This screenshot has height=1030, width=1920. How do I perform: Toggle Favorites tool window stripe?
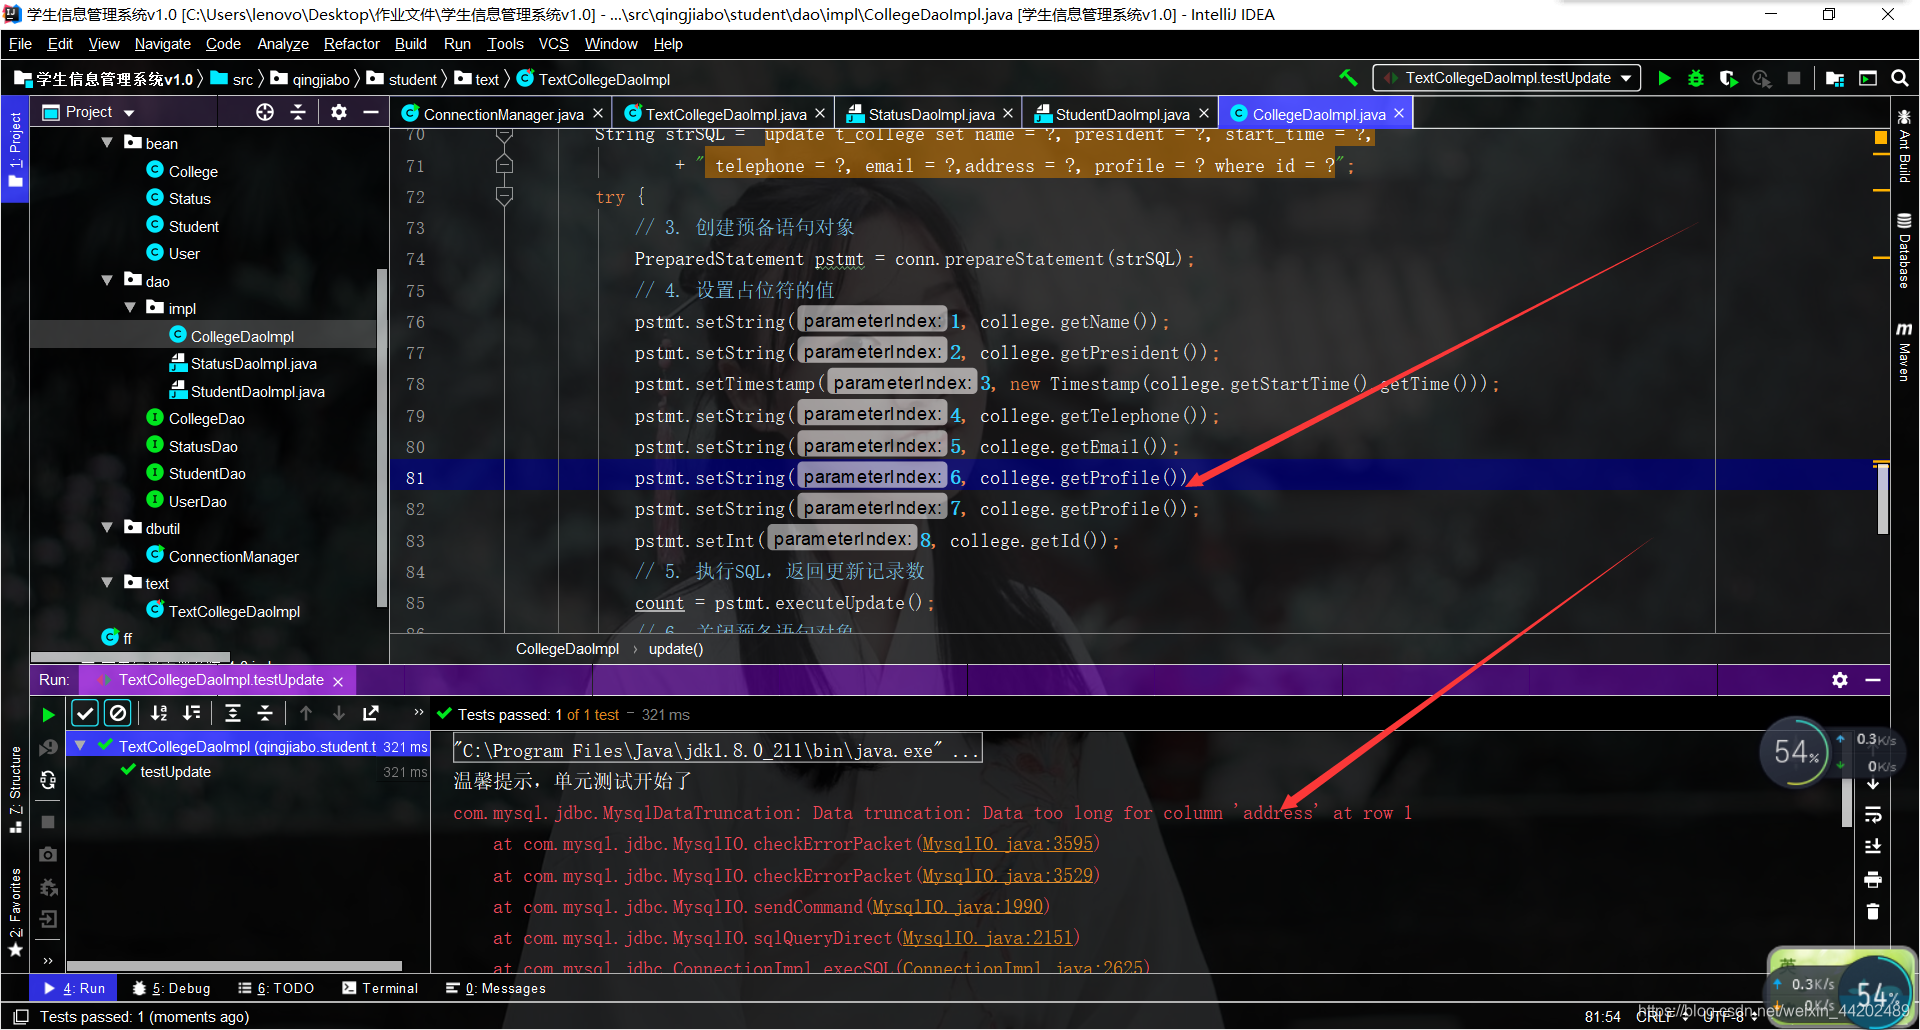(15, 912)
